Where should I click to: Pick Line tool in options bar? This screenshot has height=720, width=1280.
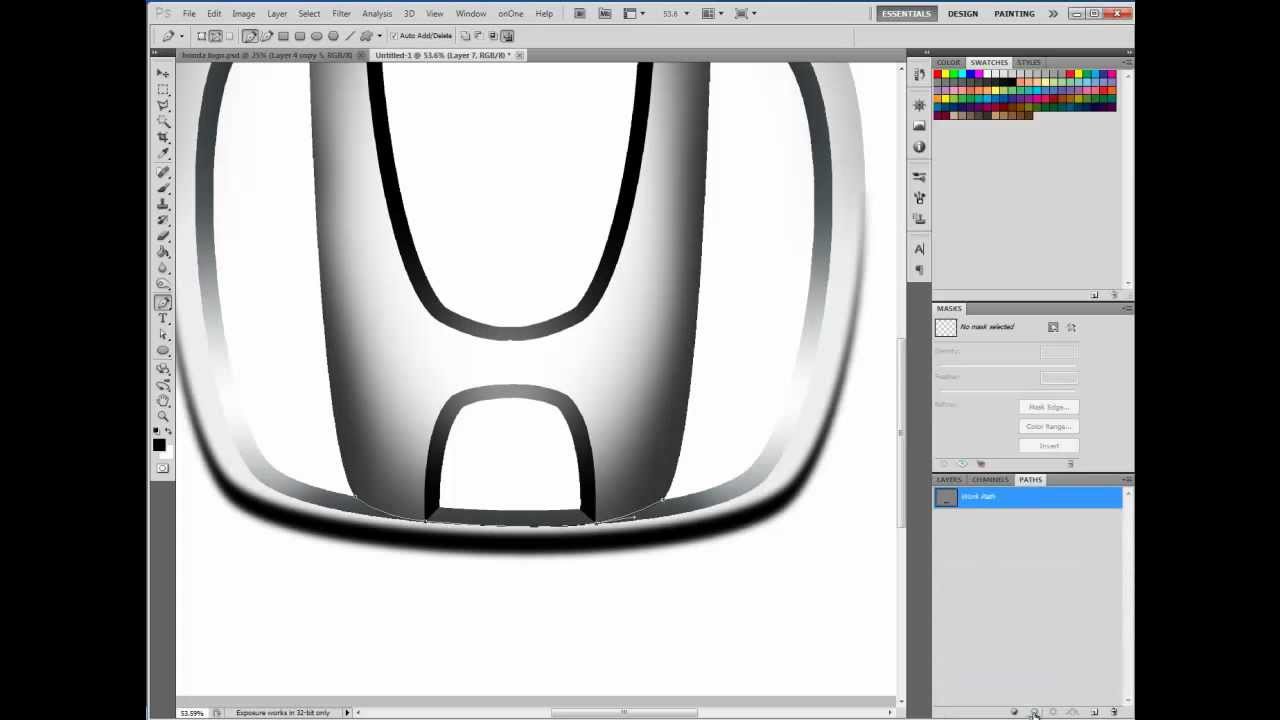[x=350, y=36]
